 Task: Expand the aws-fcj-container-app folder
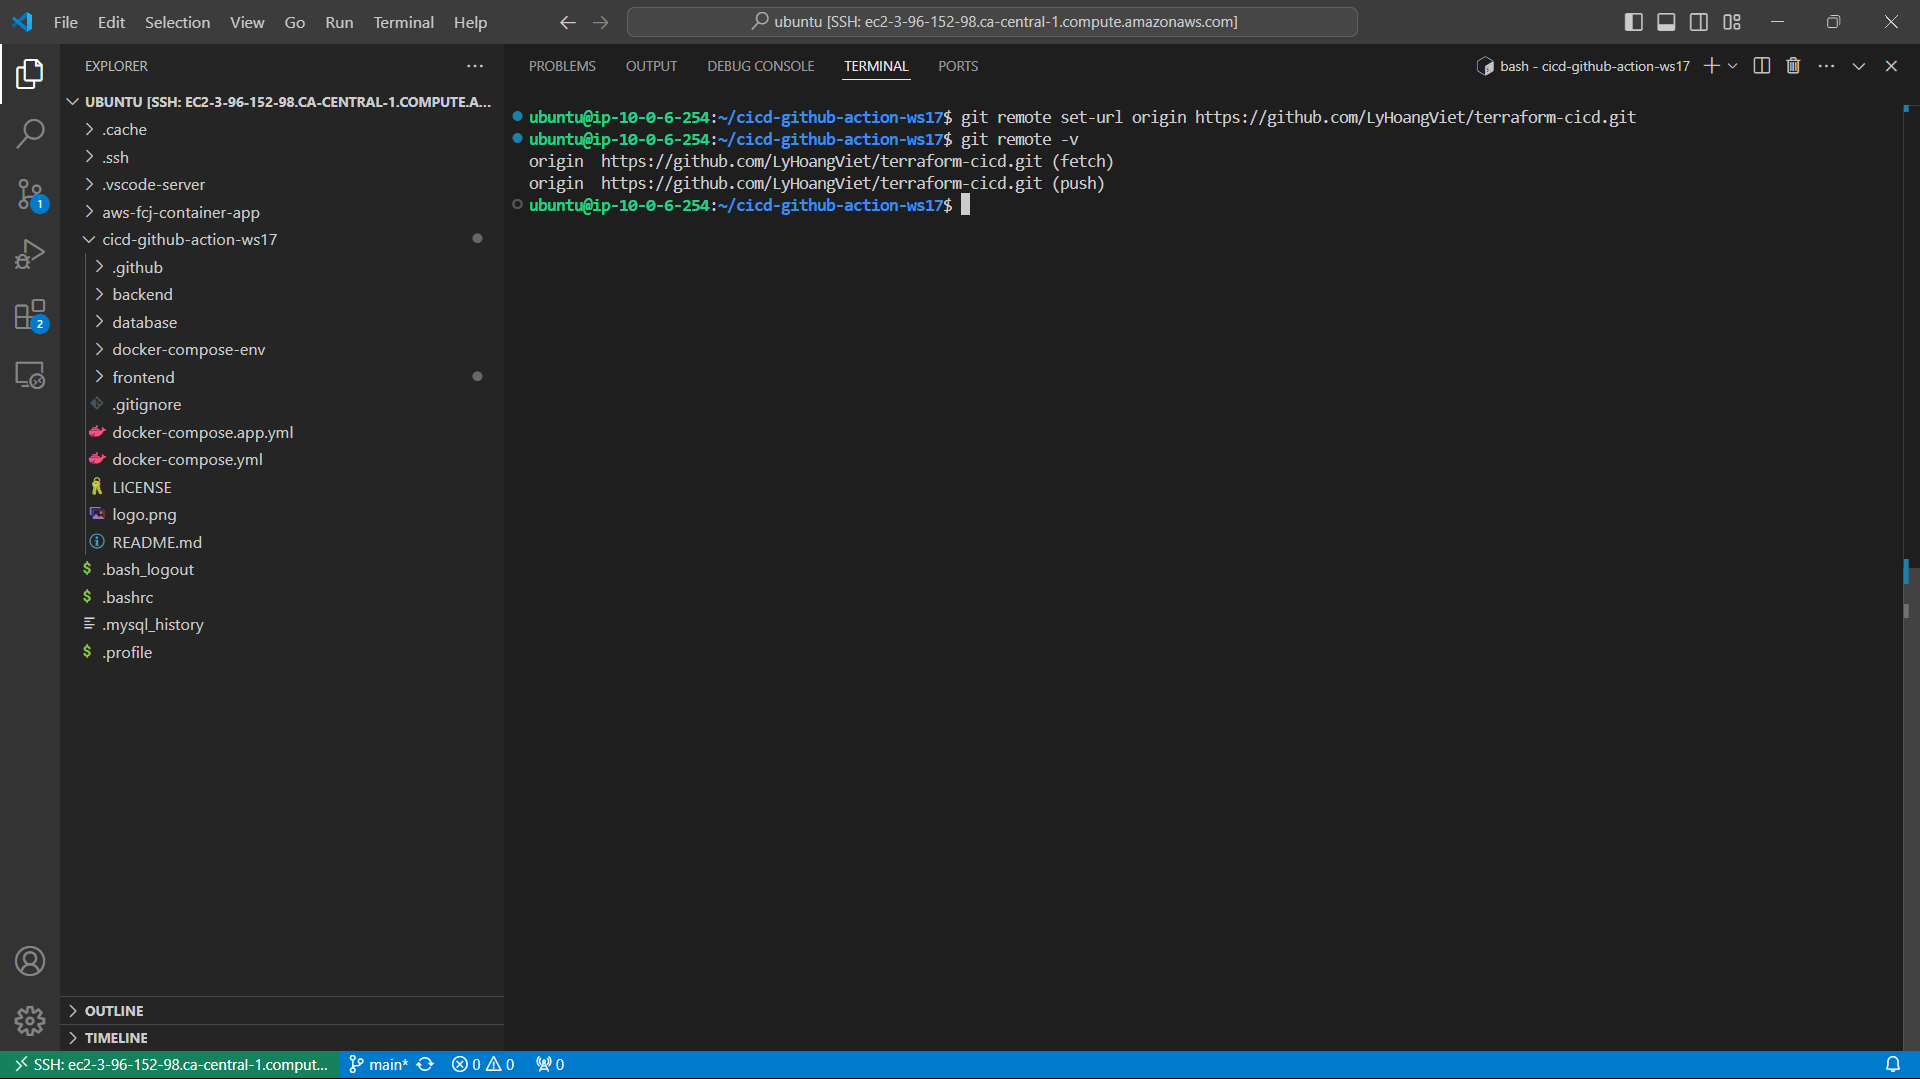(x=280, y=212)
